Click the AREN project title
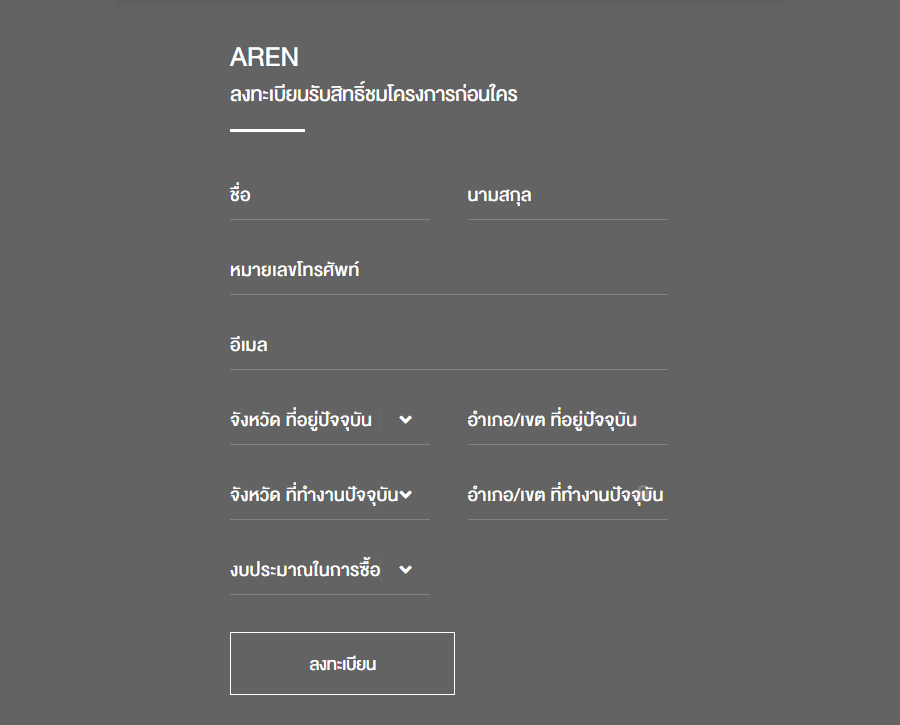Viewport: 900px width, 725px height. pyautogui.click(x=264, y=57)
